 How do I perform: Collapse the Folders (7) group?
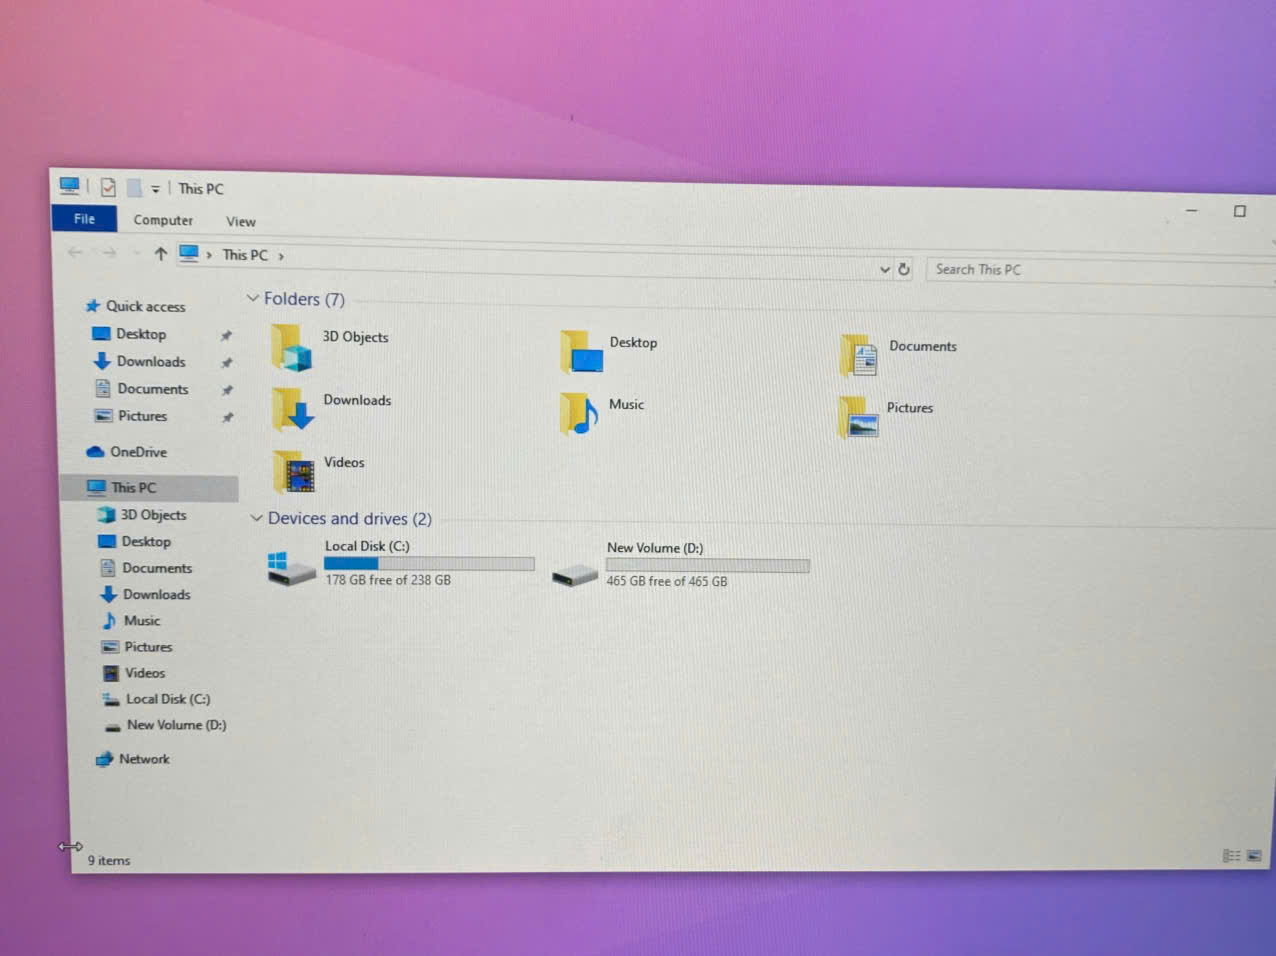[x=253, y=298]
